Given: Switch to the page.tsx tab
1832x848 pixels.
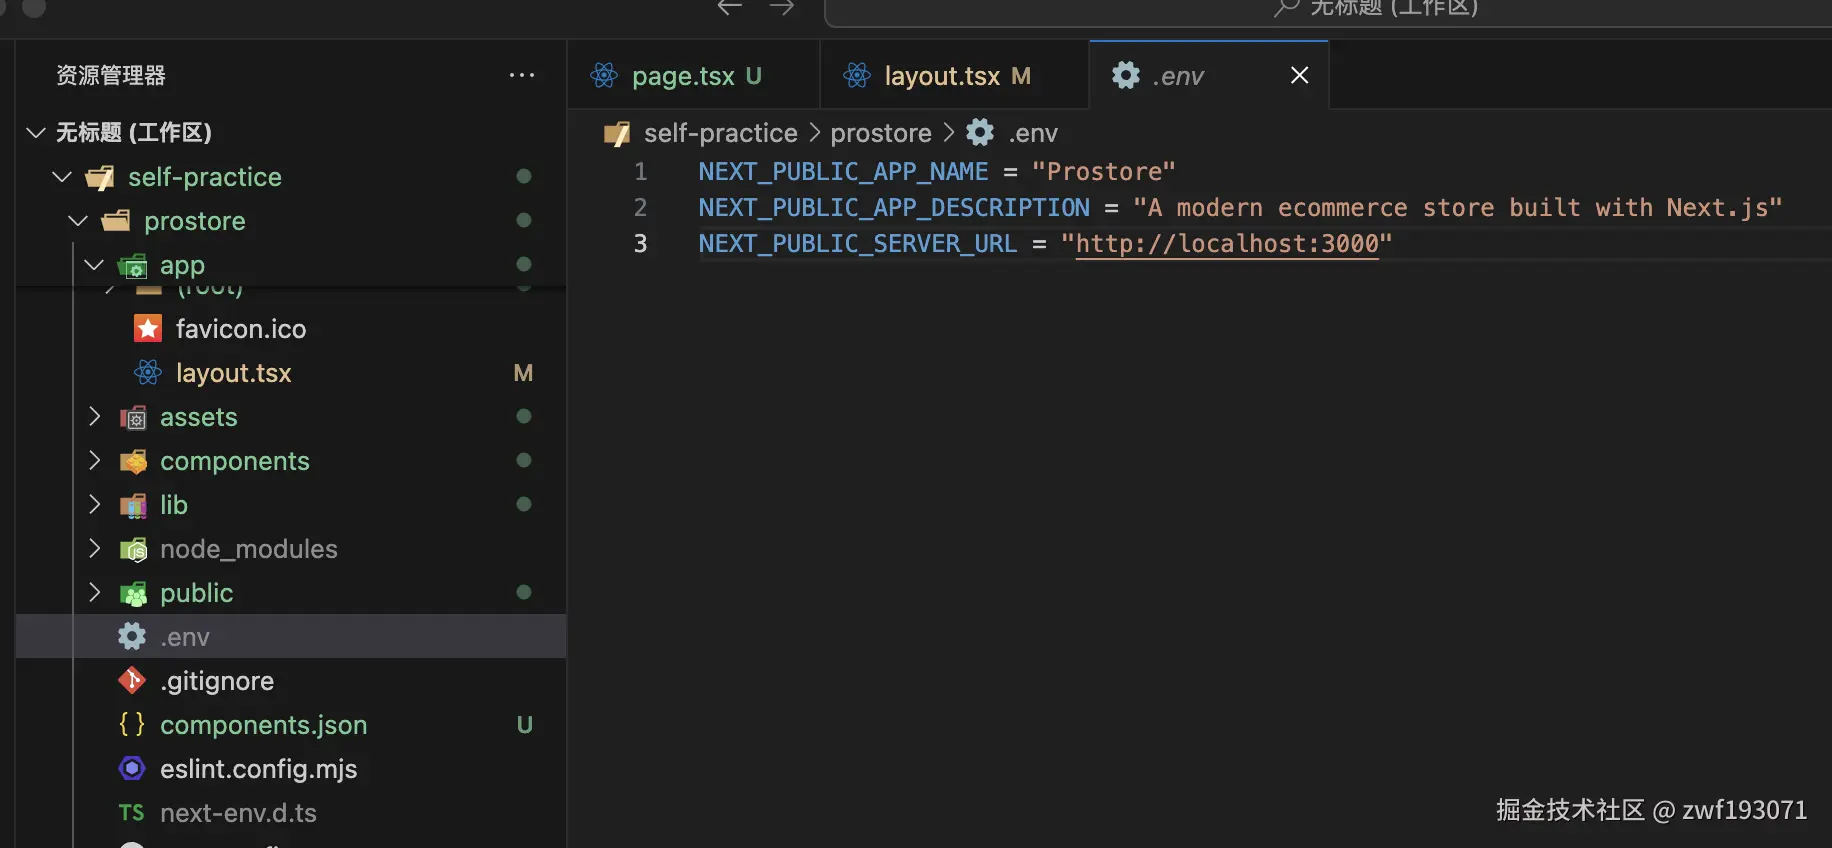Looking at the screenshot, I should pyautogui.click(x=694, y=75).
